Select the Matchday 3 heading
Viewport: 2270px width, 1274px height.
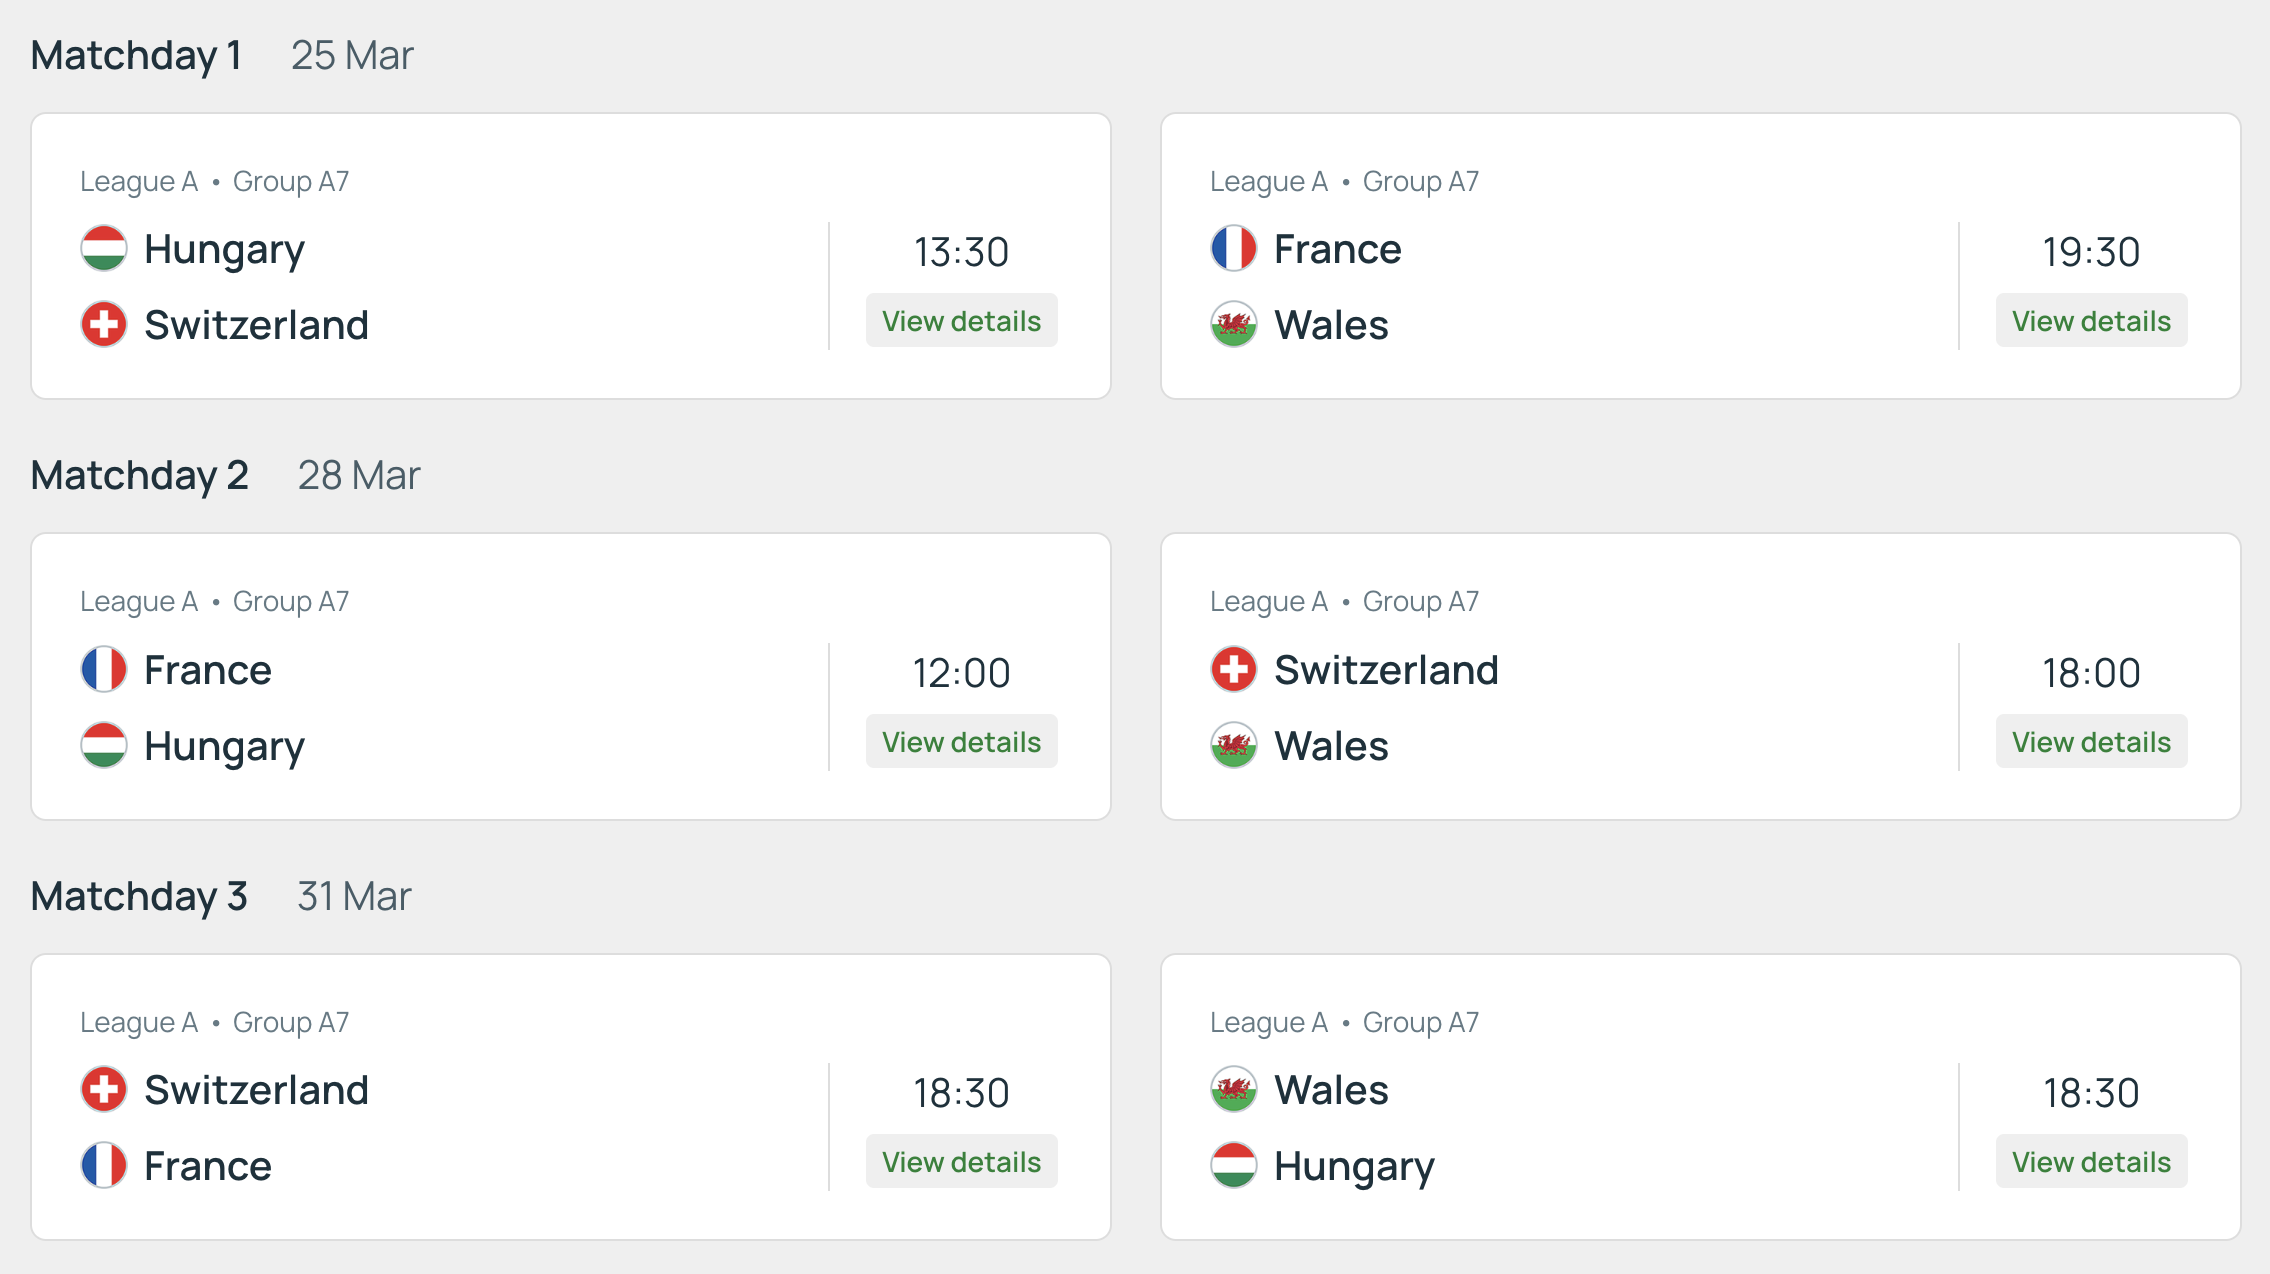pos(139,896)
